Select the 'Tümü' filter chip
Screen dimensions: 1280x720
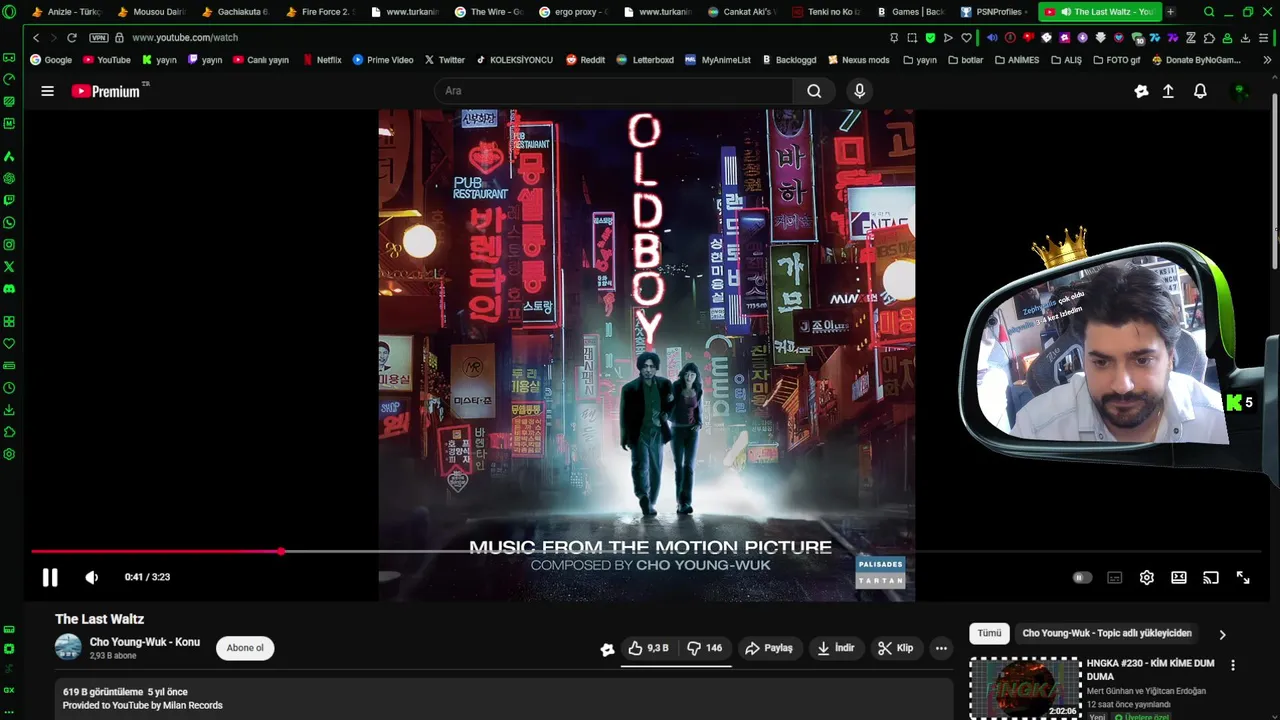tap(989, 633)
